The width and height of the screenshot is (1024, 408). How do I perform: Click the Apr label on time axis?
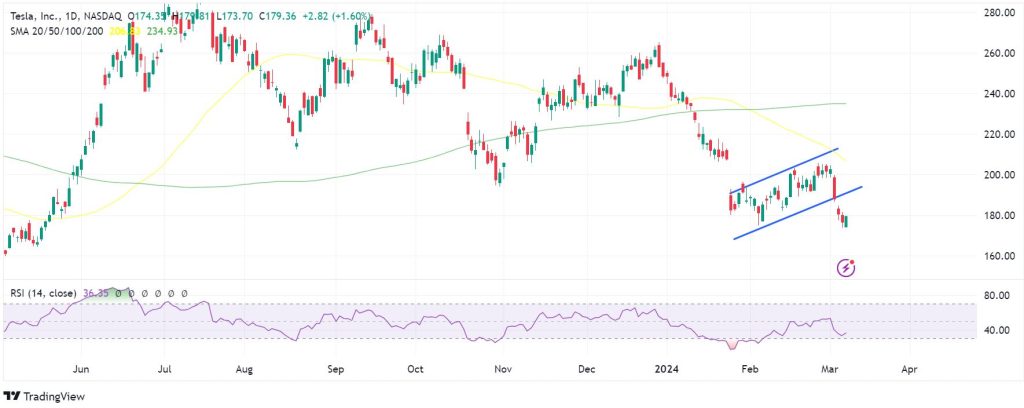click(908, 369)
